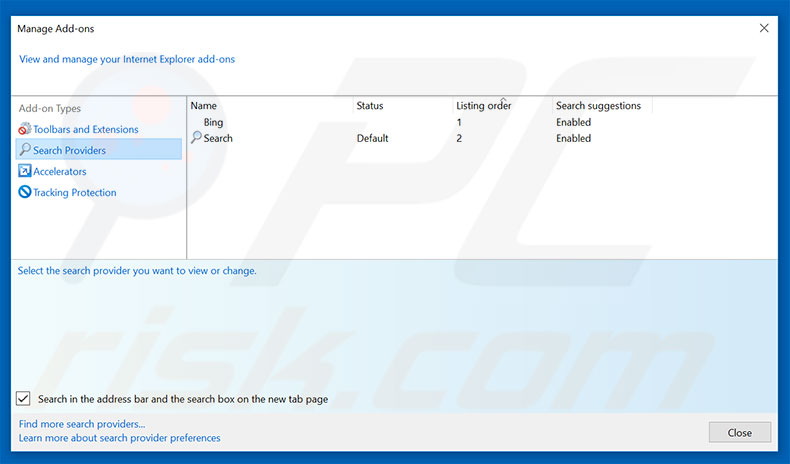This screenshot has width=790, height=464.
Task: Click listing order 2 for Search
Action: click(x=459, y=138)
